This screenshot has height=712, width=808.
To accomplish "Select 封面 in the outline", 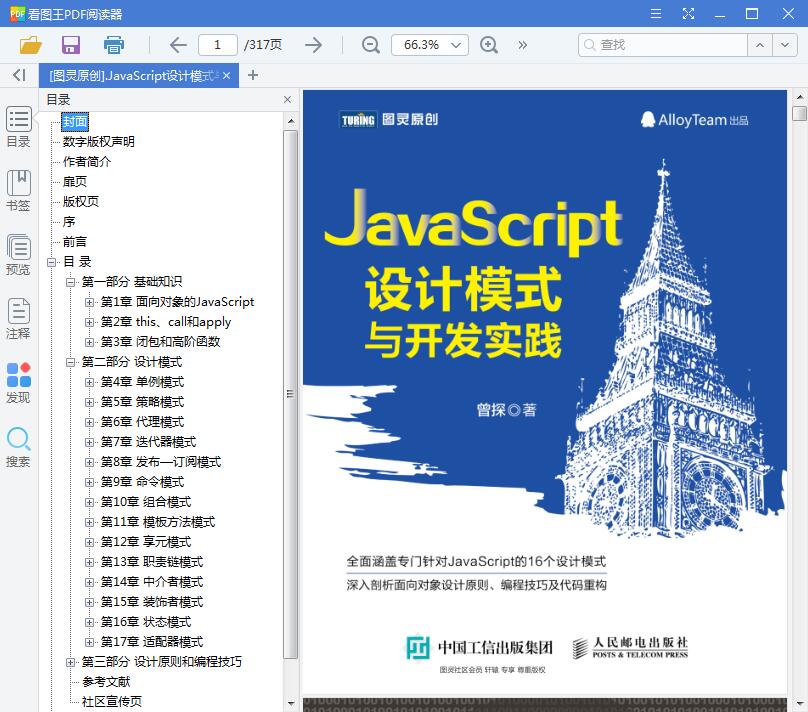I will tap(75, 122).
